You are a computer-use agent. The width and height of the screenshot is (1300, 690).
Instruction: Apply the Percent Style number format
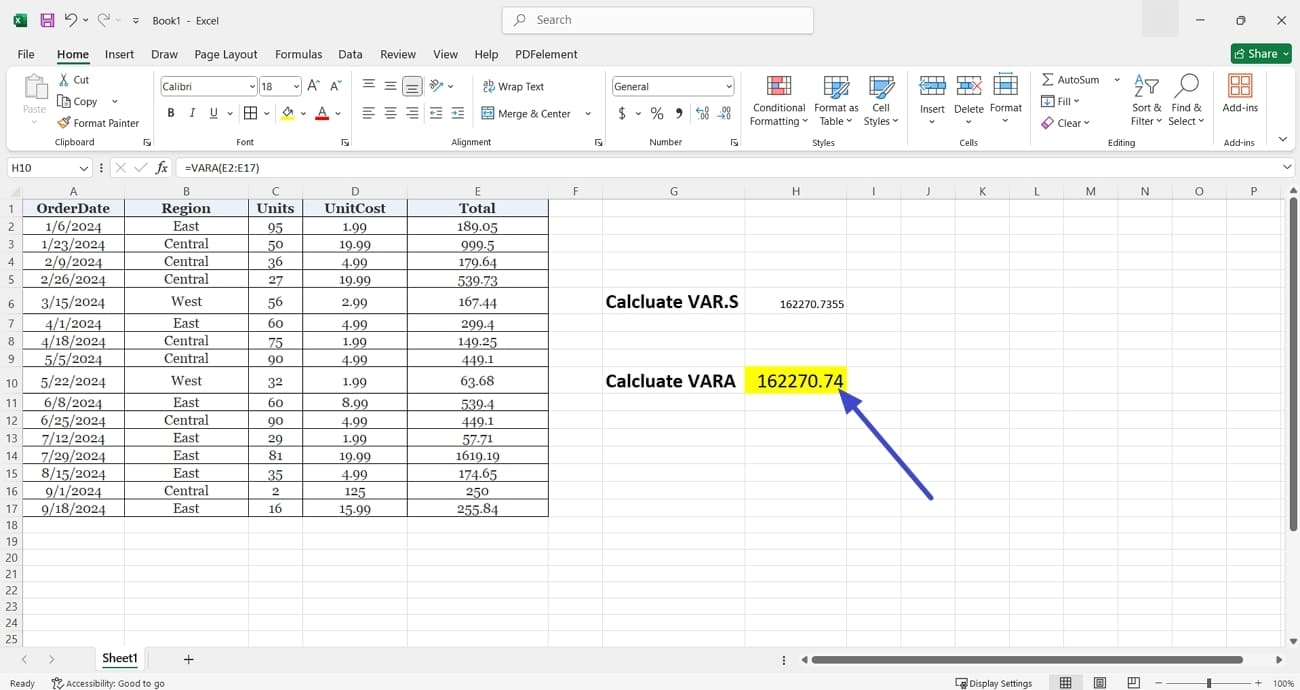[657, 113]
